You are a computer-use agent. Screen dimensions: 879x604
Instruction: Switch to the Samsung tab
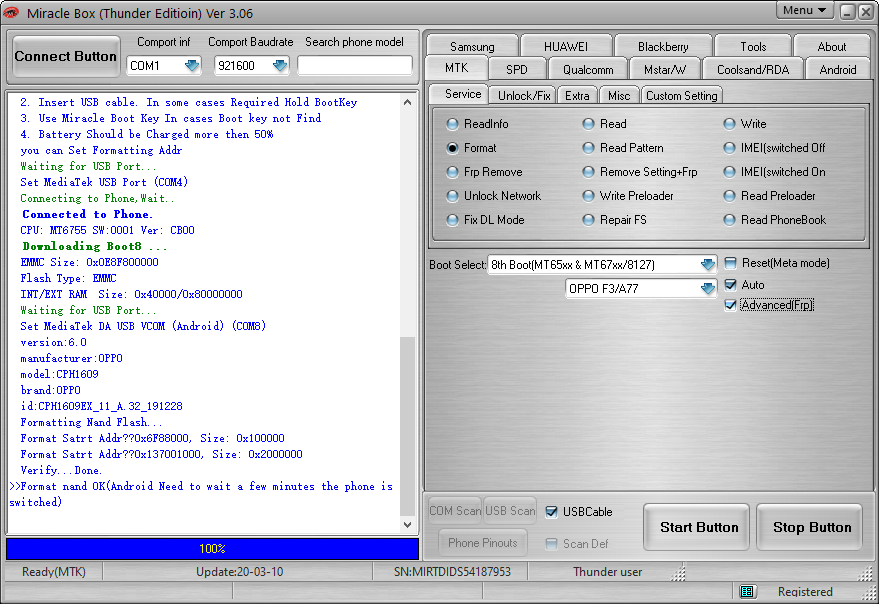(x=472, y=47)
